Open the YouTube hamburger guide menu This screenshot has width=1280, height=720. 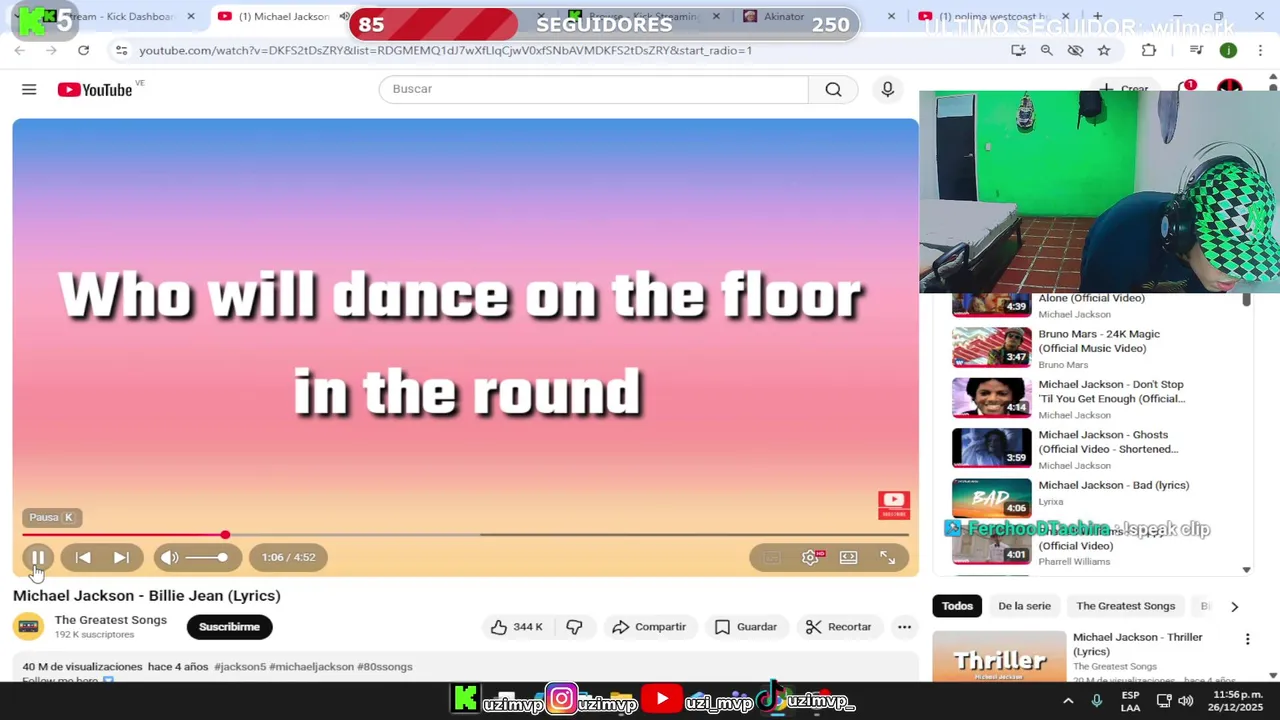click(29, 89)
